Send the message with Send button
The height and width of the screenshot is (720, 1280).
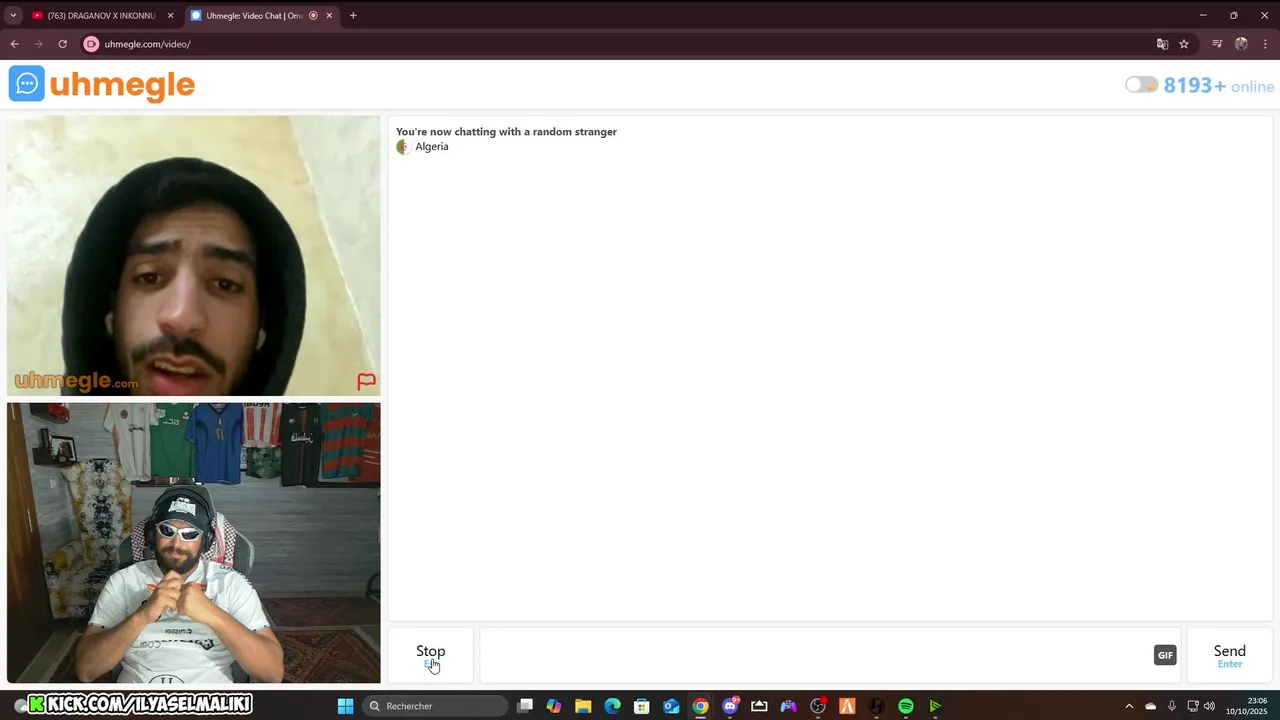coord(1229,655)
